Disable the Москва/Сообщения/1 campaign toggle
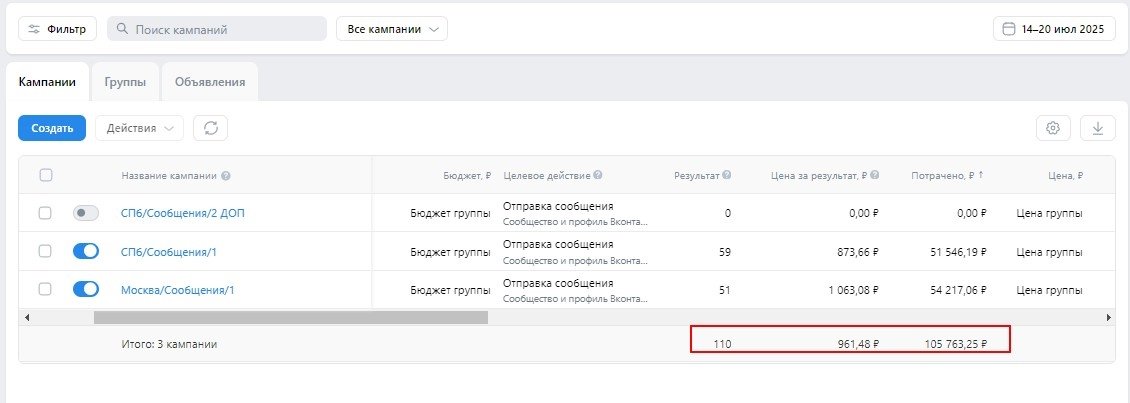This screenshot has height=403, width=1130. (x=86, y=289)
